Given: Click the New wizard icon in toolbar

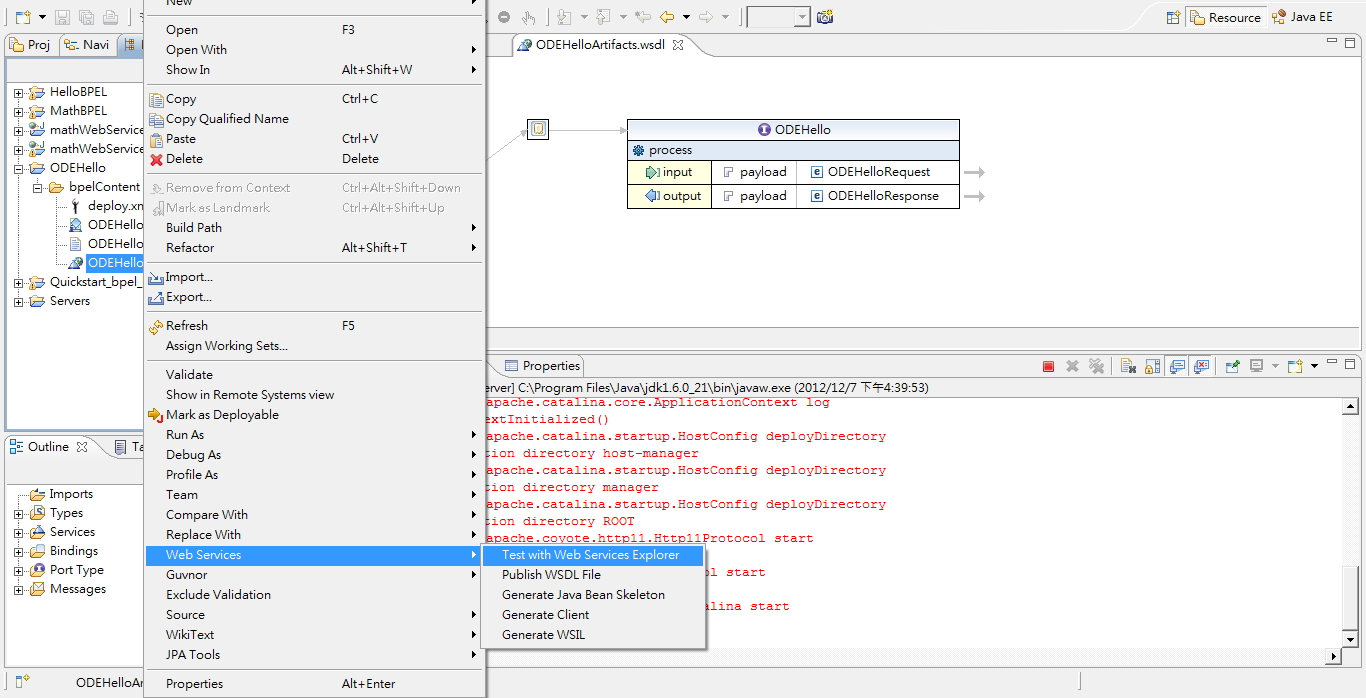Looking at the screenshot, I should point(22,17).
